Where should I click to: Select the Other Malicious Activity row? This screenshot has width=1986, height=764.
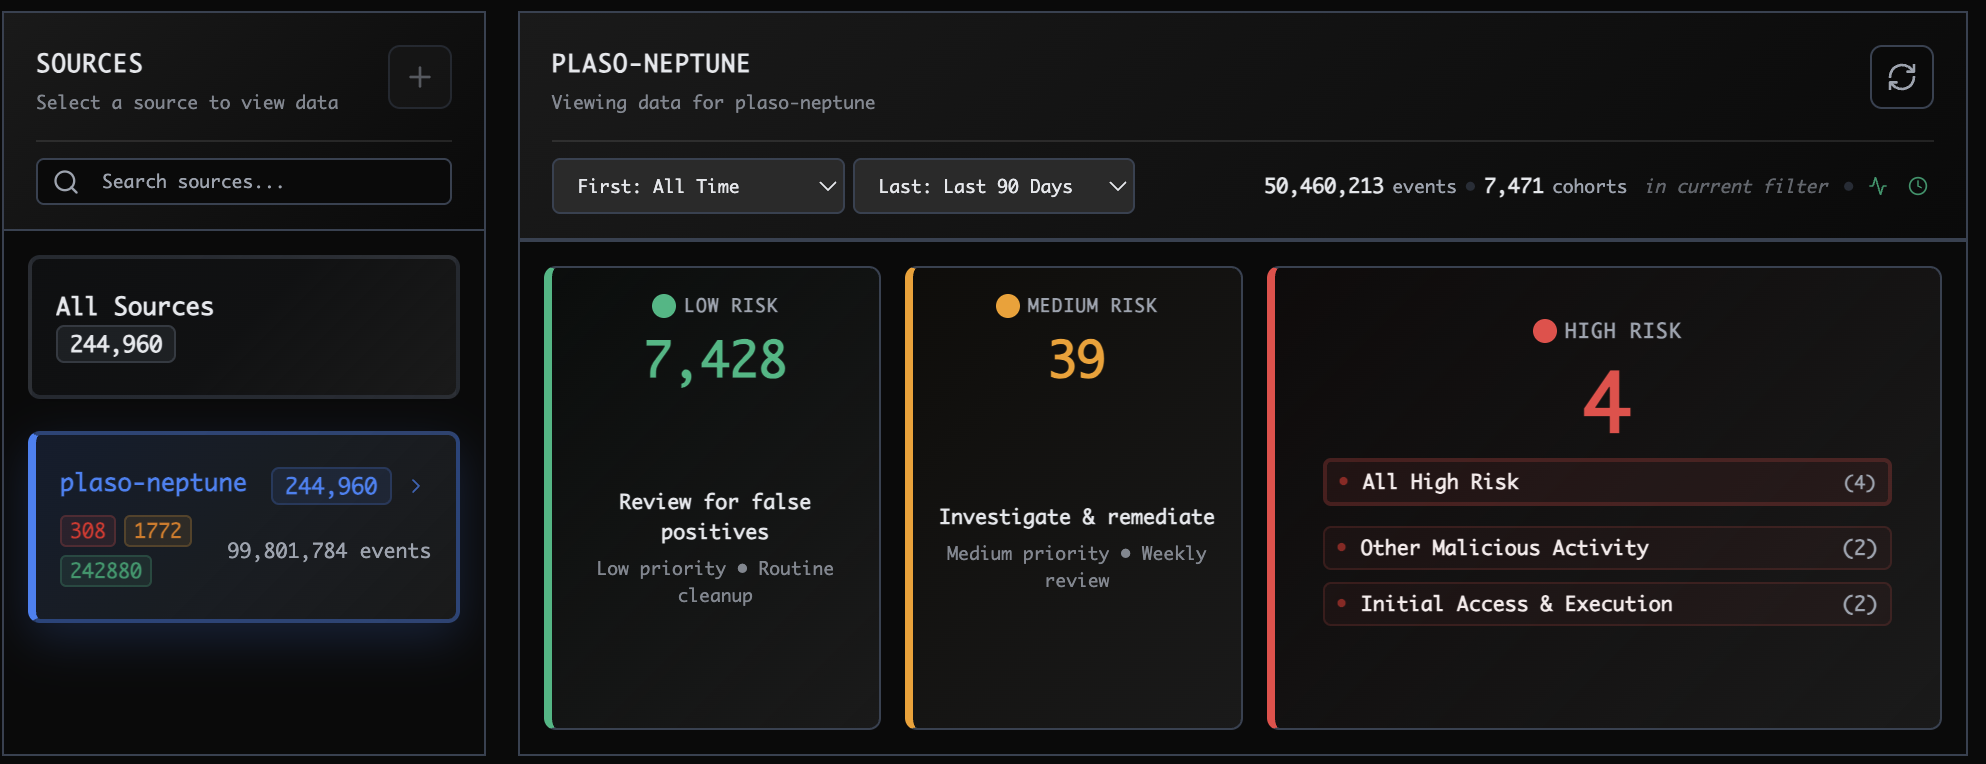[x=1607, y=548]
